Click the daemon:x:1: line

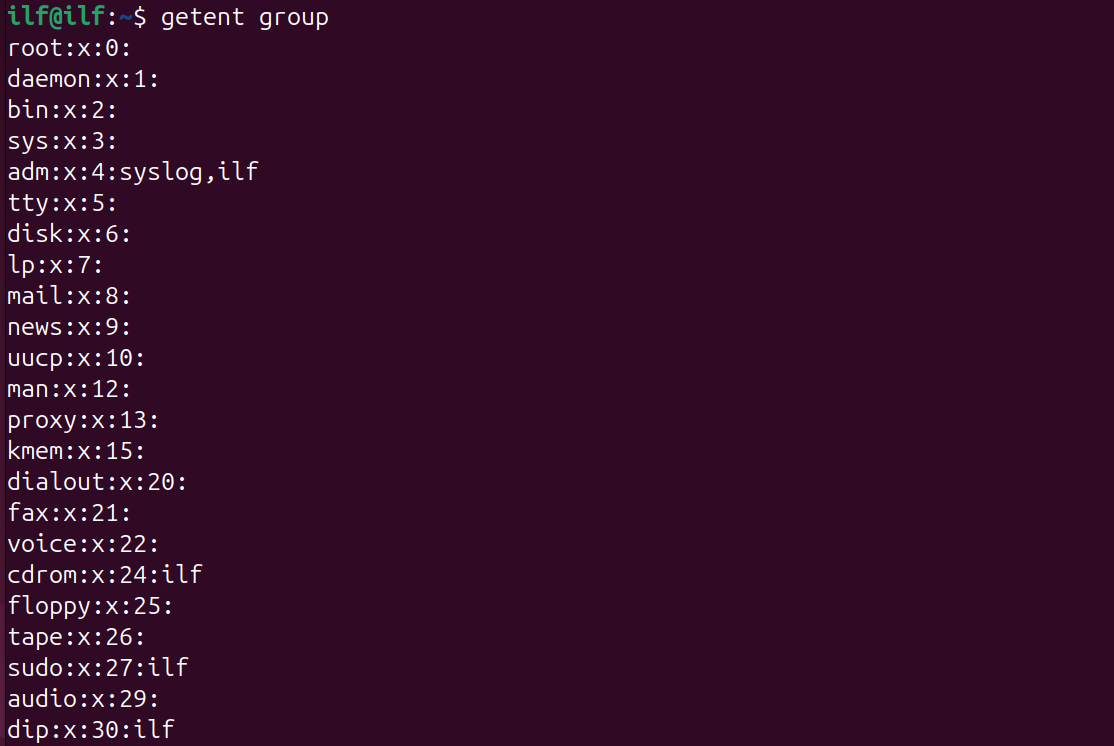83,79
